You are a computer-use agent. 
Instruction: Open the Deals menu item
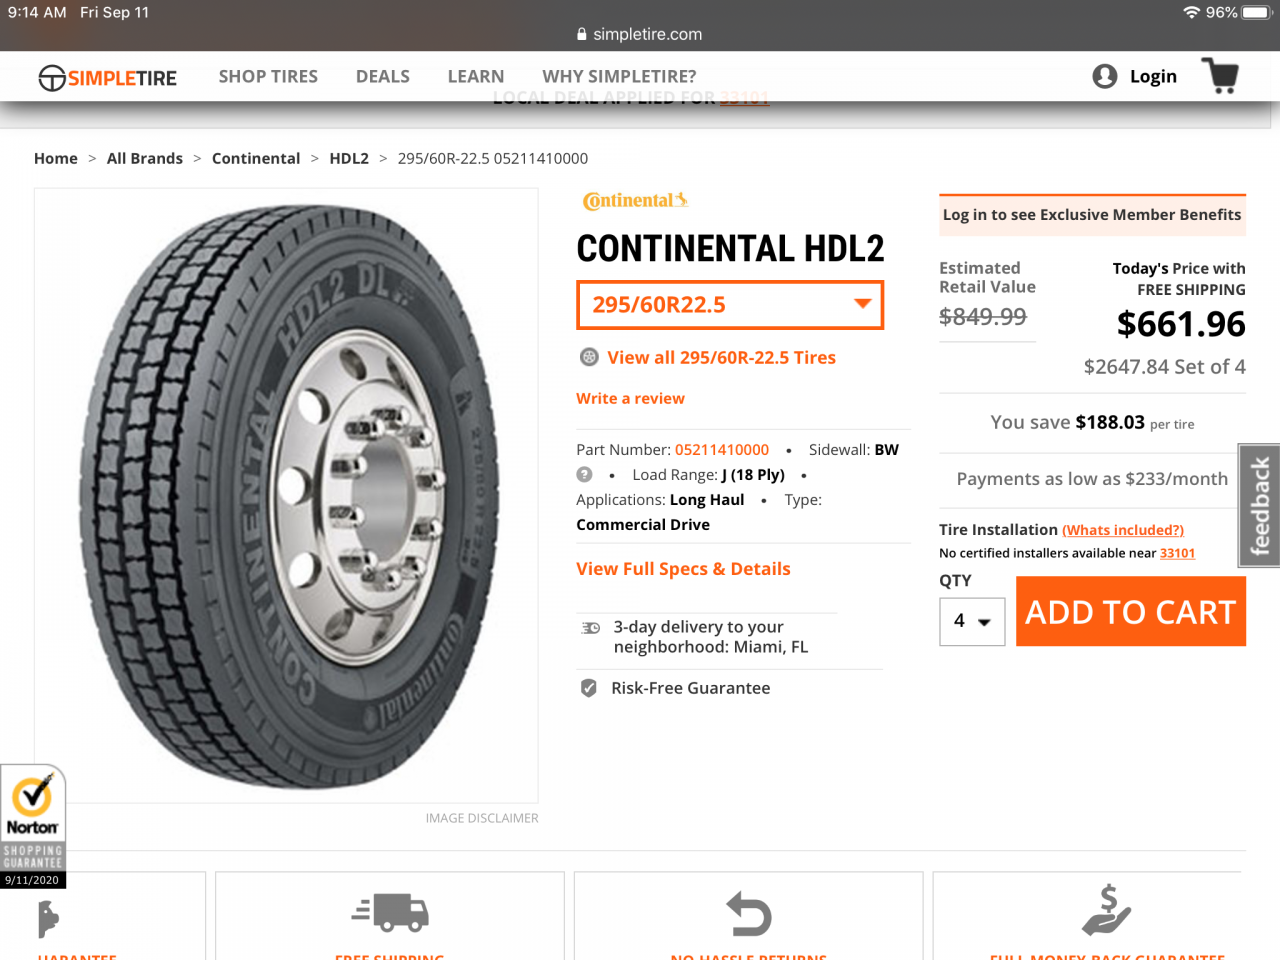point(383,76)
